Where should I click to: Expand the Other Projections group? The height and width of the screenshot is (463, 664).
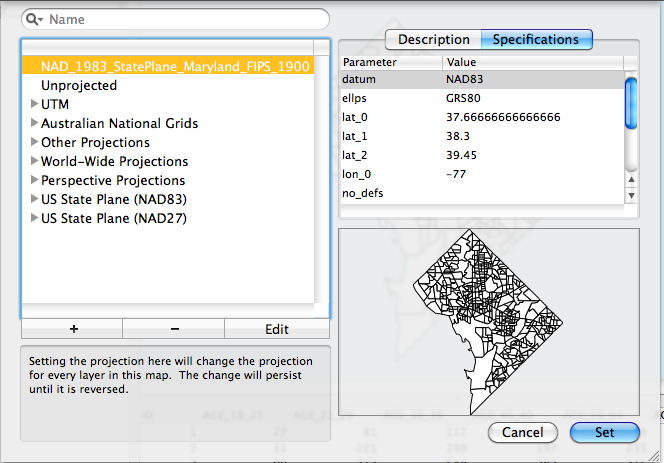(32, 142)
